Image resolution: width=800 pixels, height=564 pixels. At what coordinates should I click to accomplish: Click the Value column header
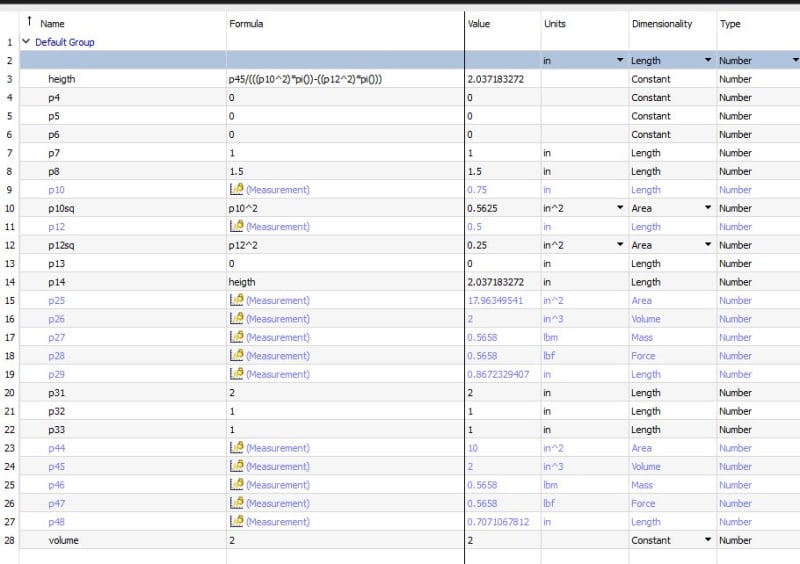479,23
